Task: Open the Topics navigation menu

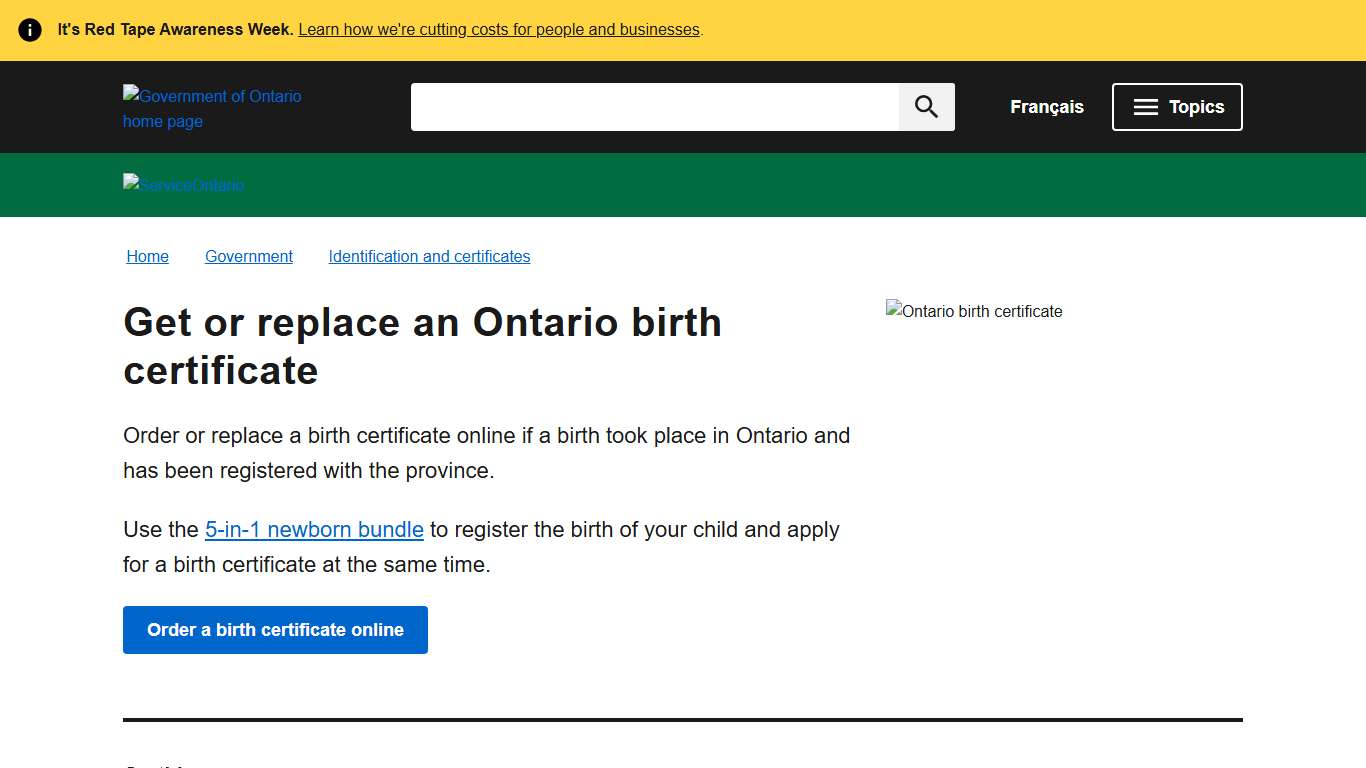Action: 1177,107
